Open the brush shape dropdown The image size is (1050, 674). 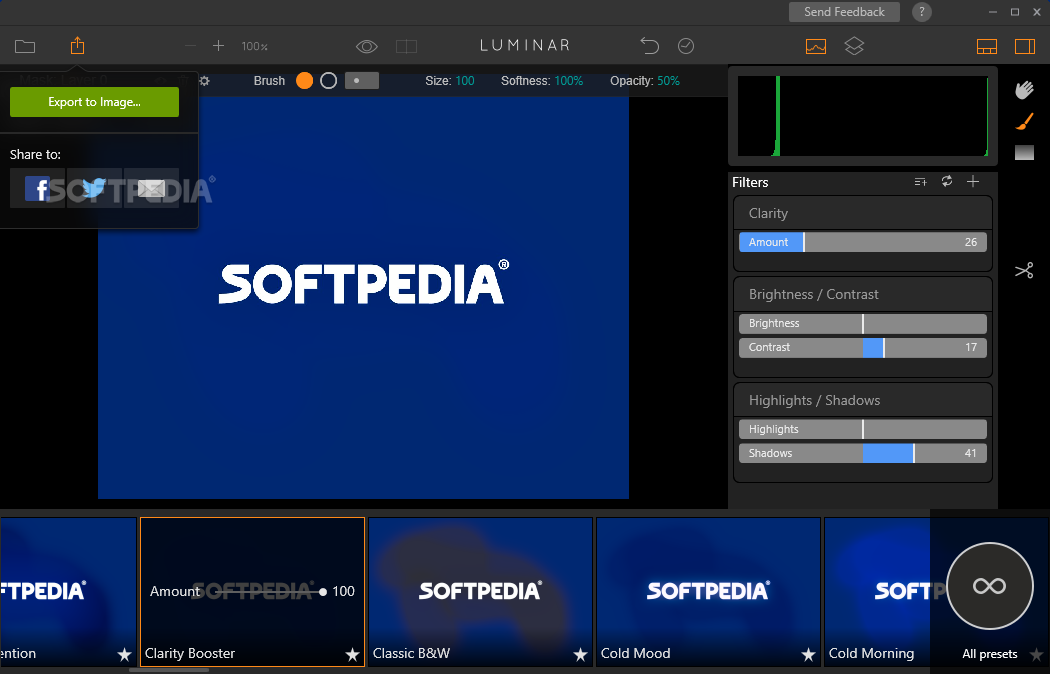(362, 80)
